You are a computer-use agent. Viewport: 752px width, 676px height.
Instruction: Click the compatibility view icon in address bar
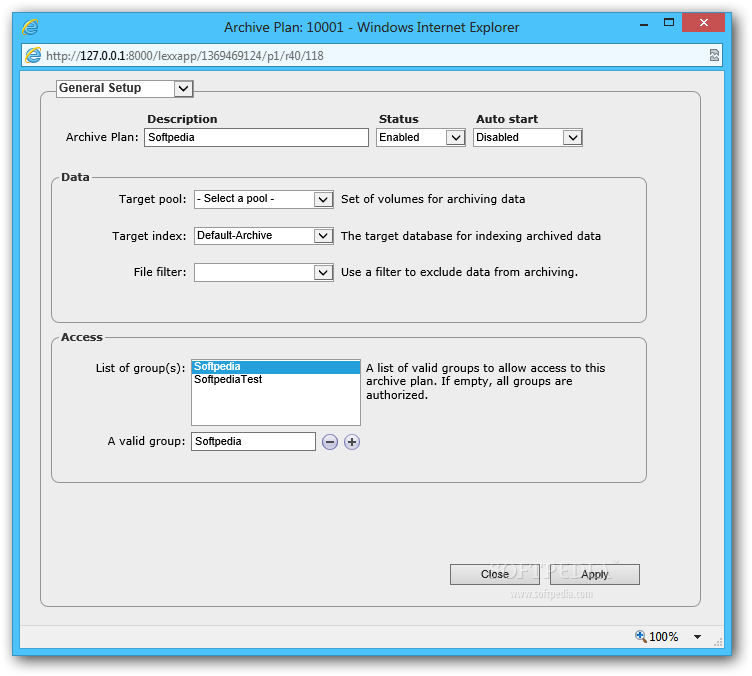714,56
